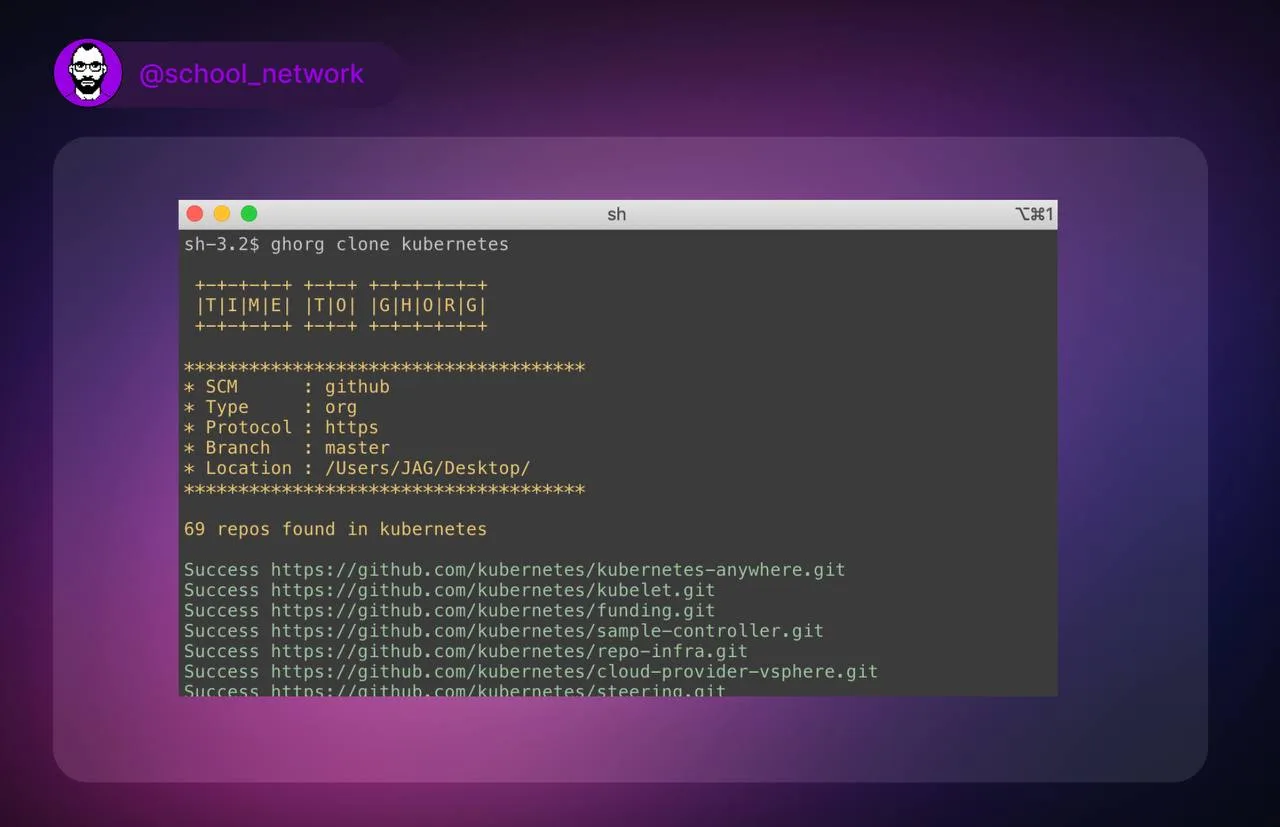Screen dimensions: 1280x827
Task: Select the 'Type : org' line
Action: pos(270,407)
